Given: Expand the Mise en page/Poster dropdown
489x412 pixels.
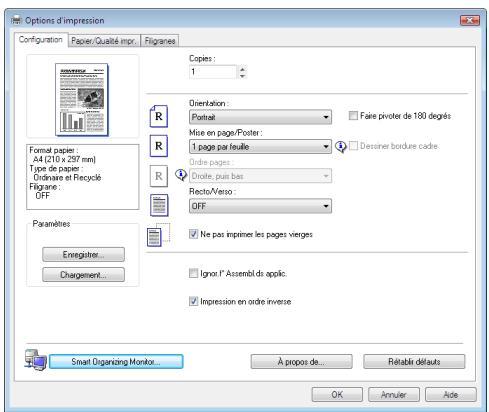Looking at the screenshot, I should [x=260, y=146].
